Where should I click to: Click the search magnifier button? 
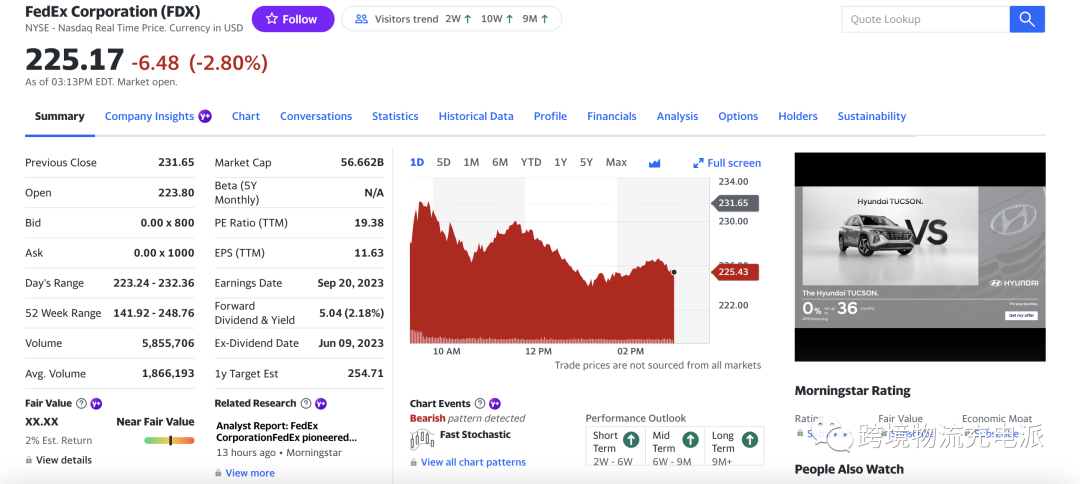click(1027, 19)
